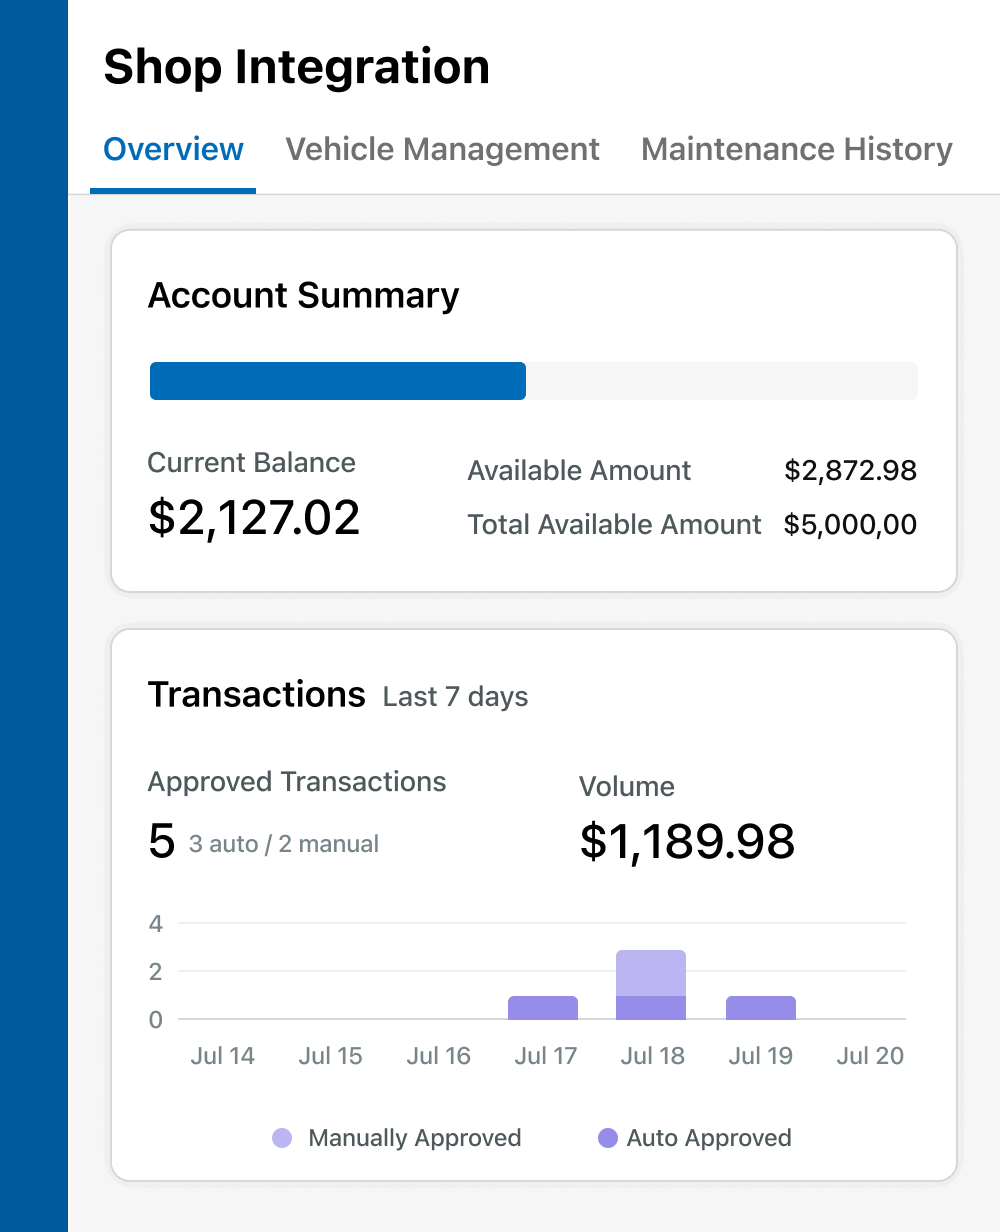The height and width of the screenshot is (1232, 1000).
Task: Click the account balance progress bar
Action: point(533,381)
